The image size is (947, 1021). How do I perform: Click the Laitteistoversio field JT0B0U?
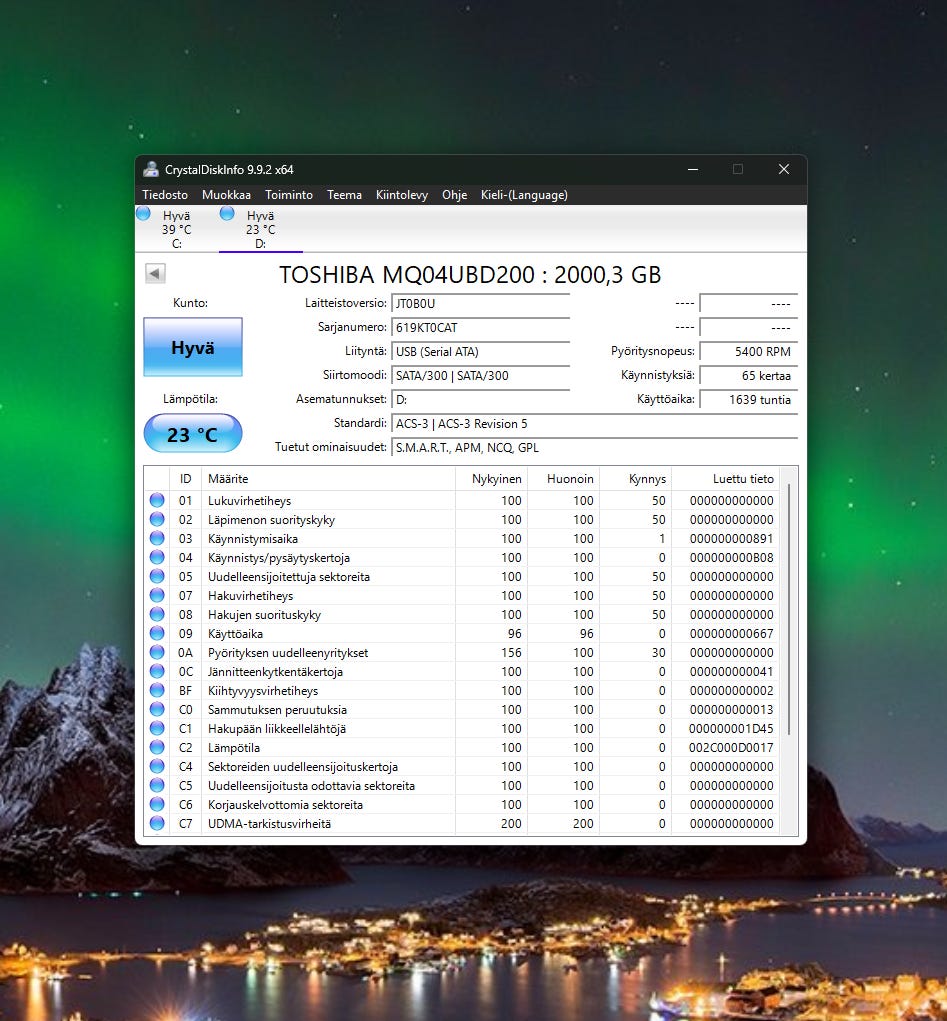point(481,303)
